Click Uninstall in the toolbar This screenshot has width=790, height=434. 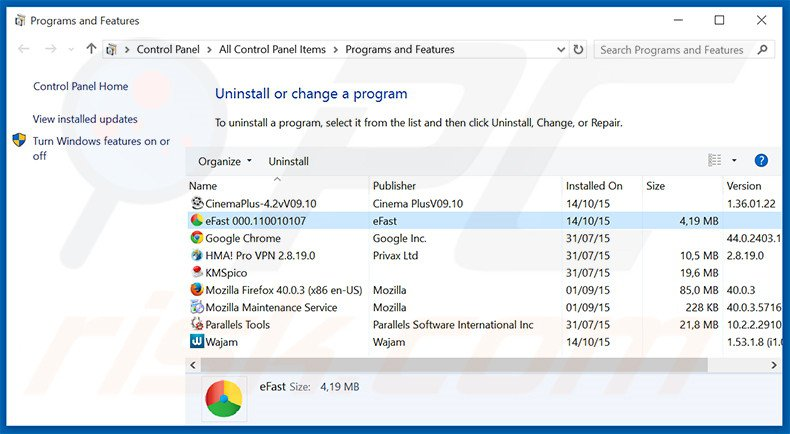(x=288, y=161)
